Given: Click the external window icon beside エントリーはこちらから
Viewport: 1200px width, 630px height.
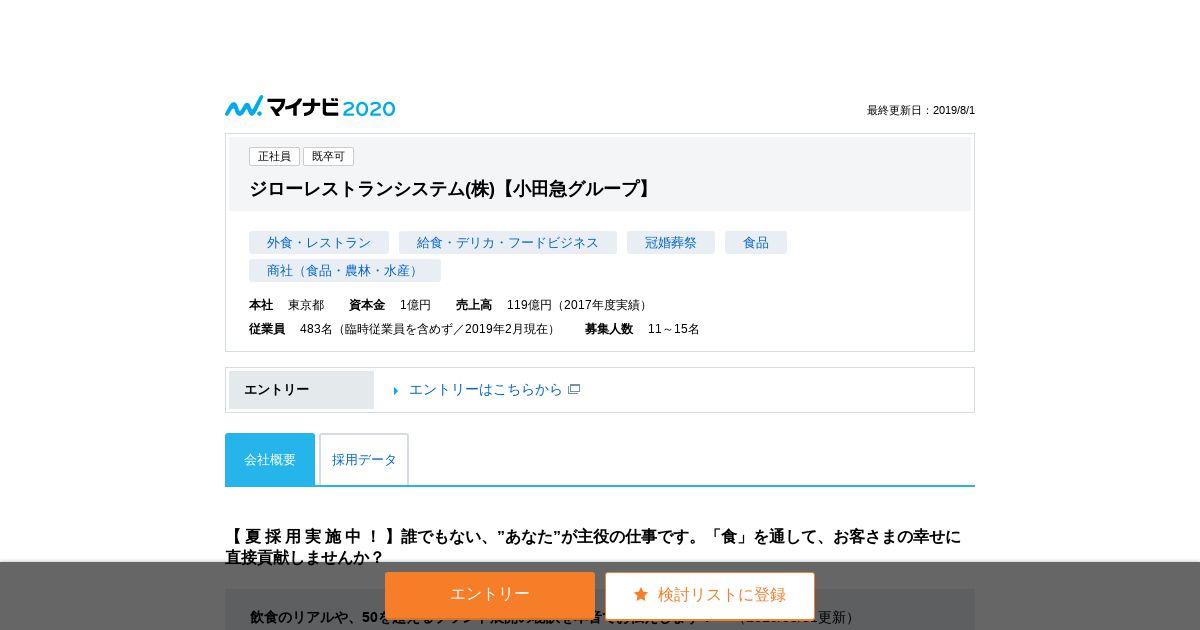Looking at the screenshot, I should tap(574, 389).
